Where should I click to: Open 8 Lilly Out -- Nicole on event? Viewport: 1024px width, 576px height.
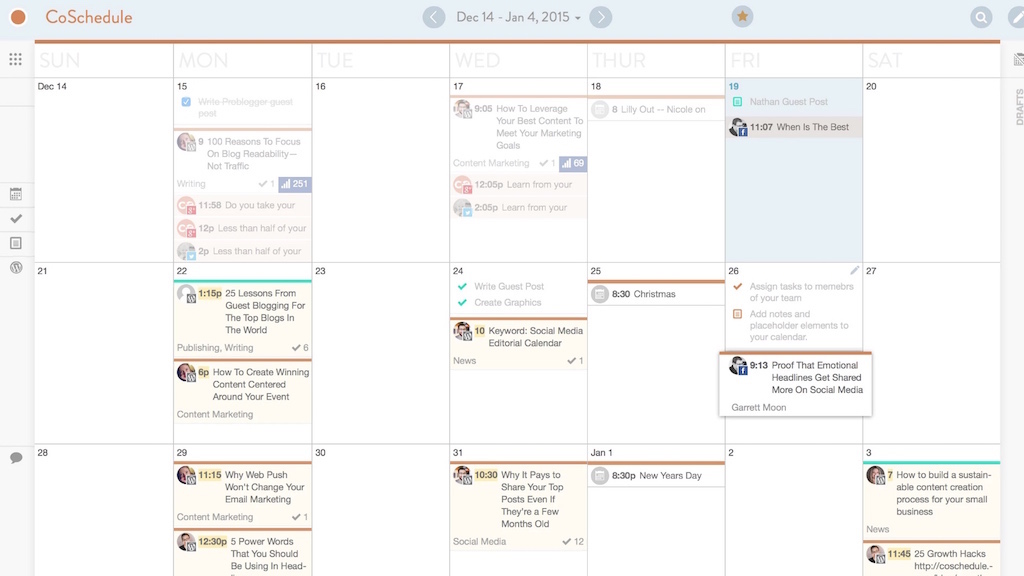pos(656,109)
